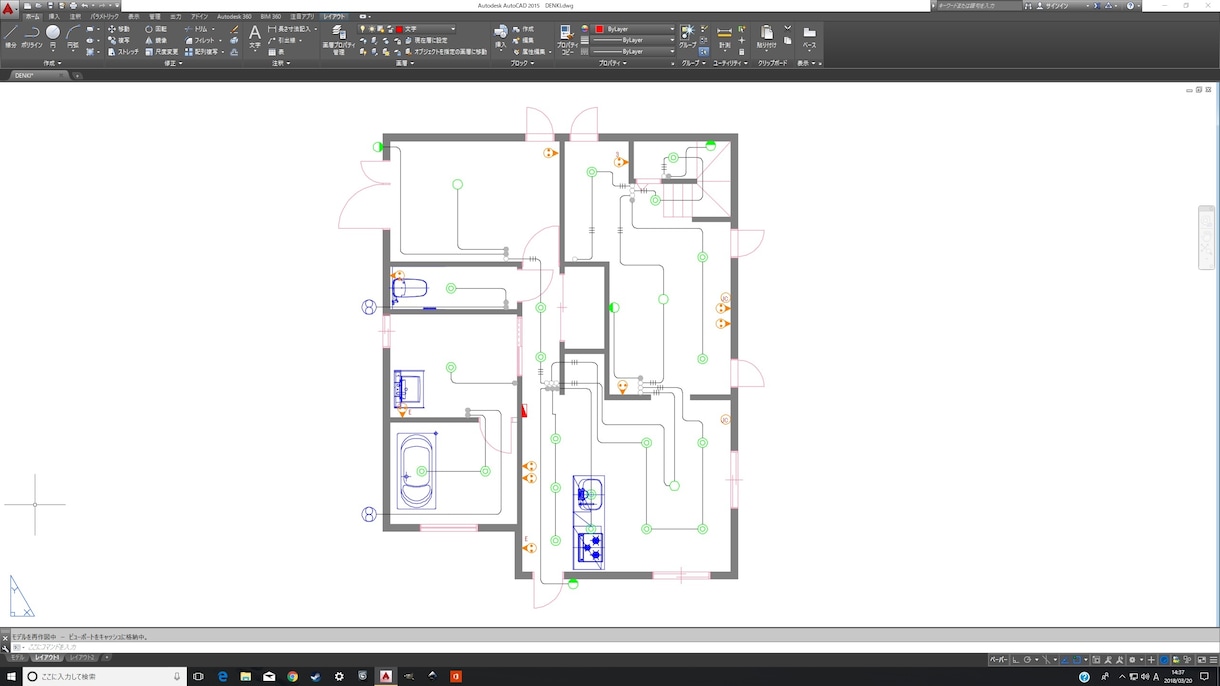Click the サインイン (Sign In) button
The image size is (1220, 686).
coord(1055,6)
